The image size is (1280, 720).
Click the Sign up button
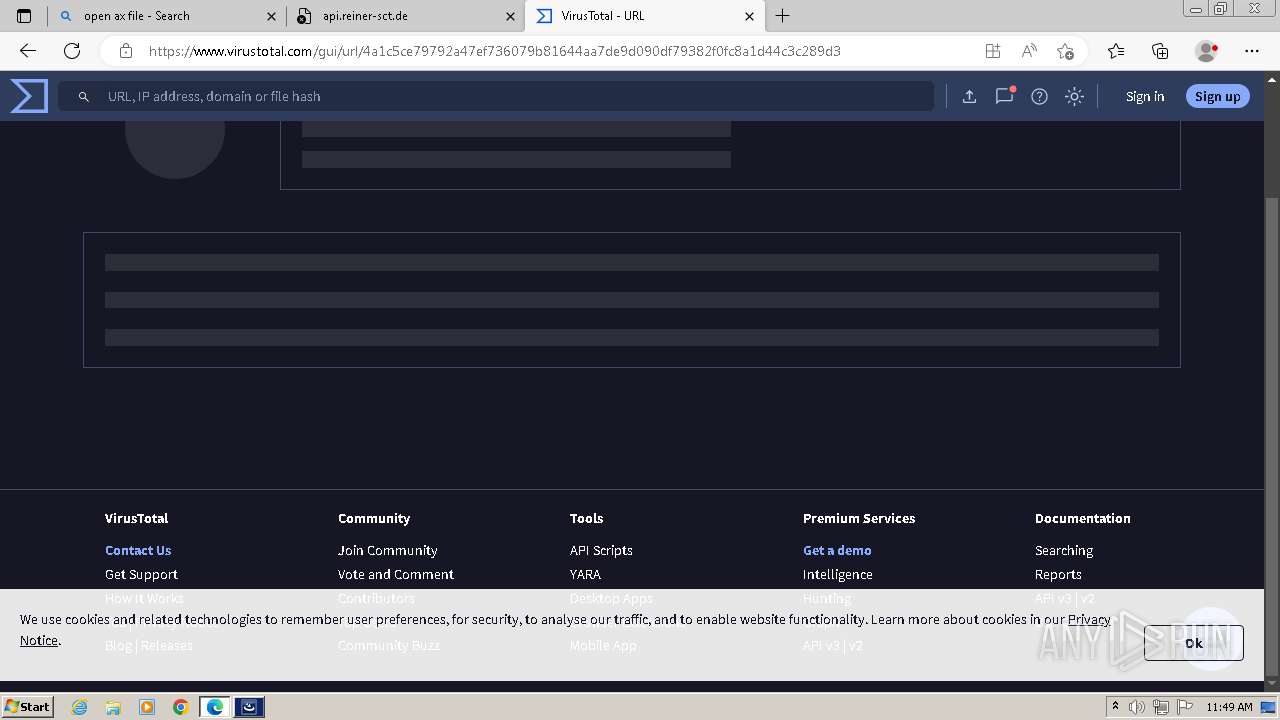[1217, 96]
